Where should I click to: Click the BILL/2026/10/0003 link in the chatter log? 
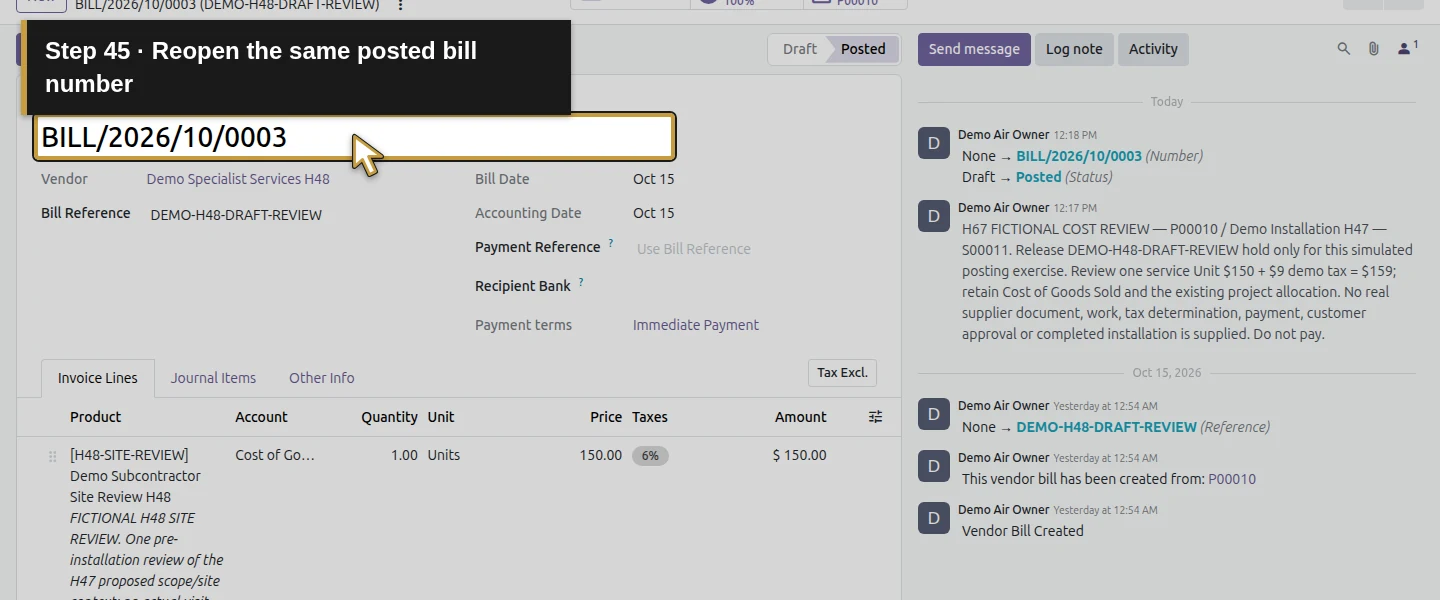pyautogui.click(x=1079, y=156)
